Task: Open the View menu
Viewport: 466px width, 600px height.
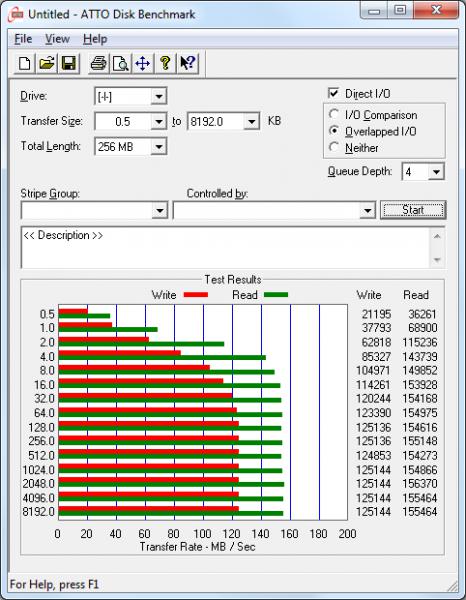Action: coord(57,39)
